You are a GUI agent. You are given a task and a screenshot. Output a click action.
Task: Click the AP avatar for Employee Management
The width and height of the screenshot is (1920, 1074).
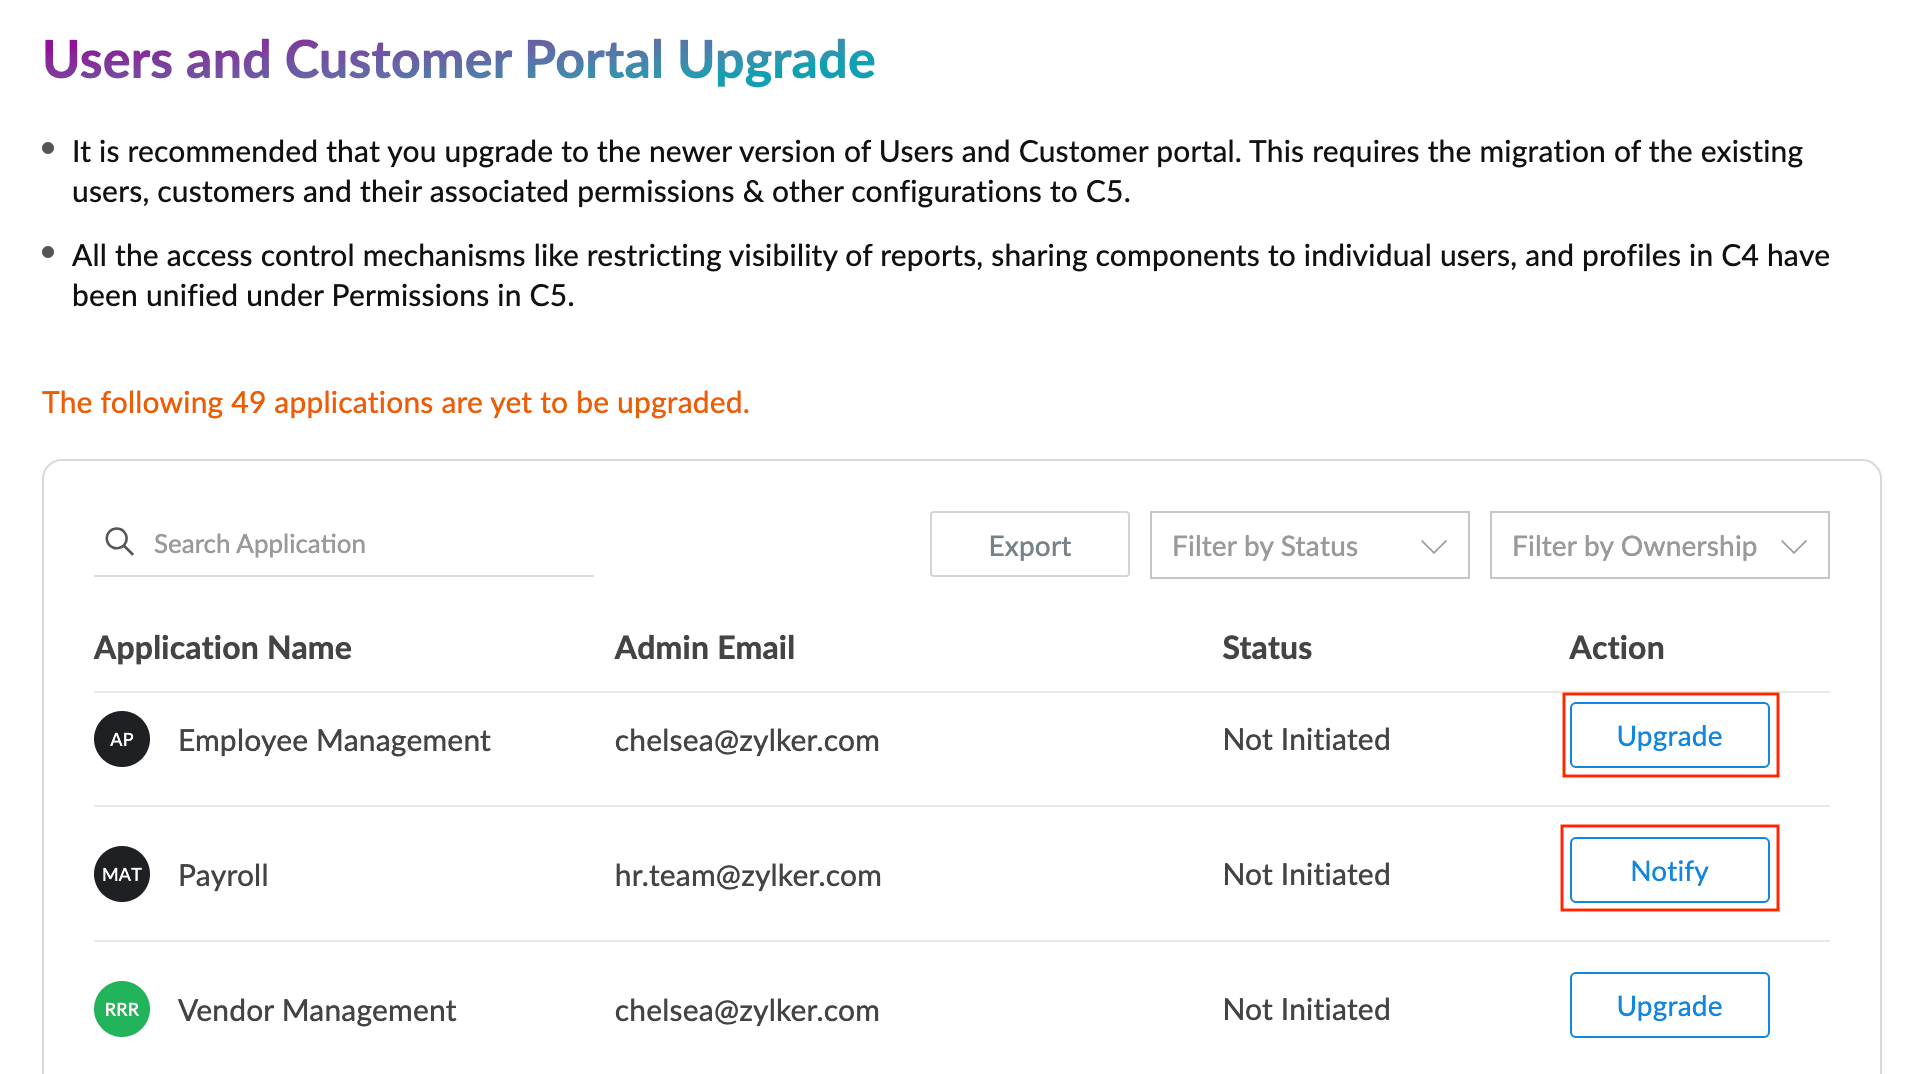[122, 740]
